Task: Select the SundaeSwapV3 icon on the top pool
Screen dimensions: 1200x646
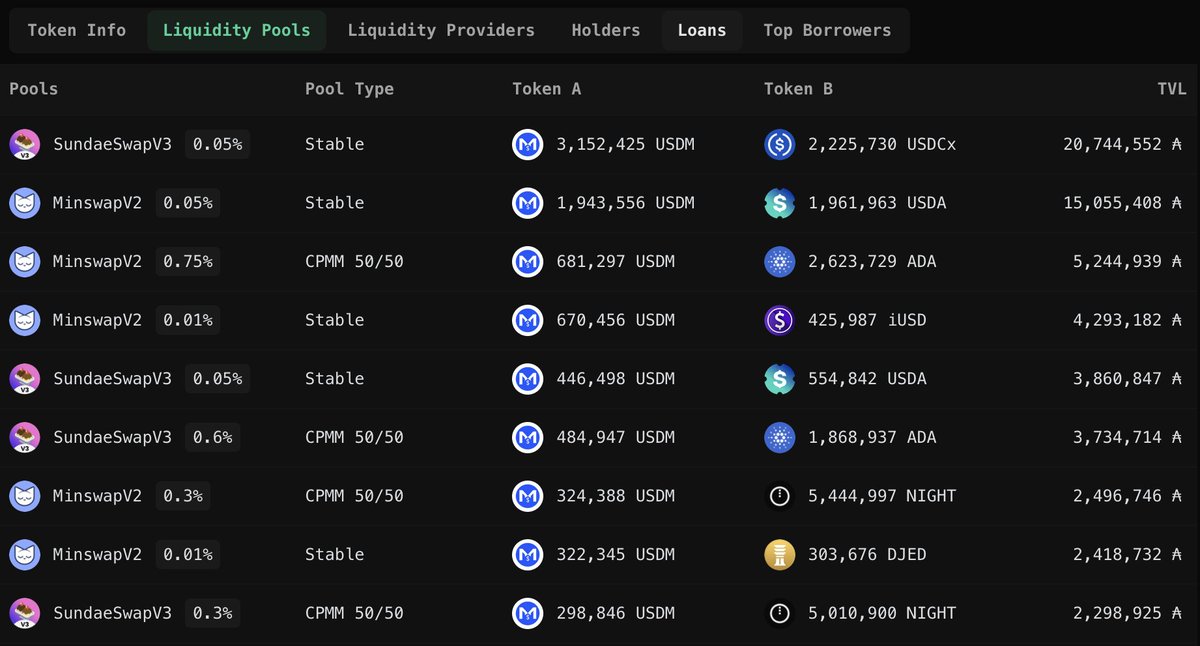Action: (24, 144)
